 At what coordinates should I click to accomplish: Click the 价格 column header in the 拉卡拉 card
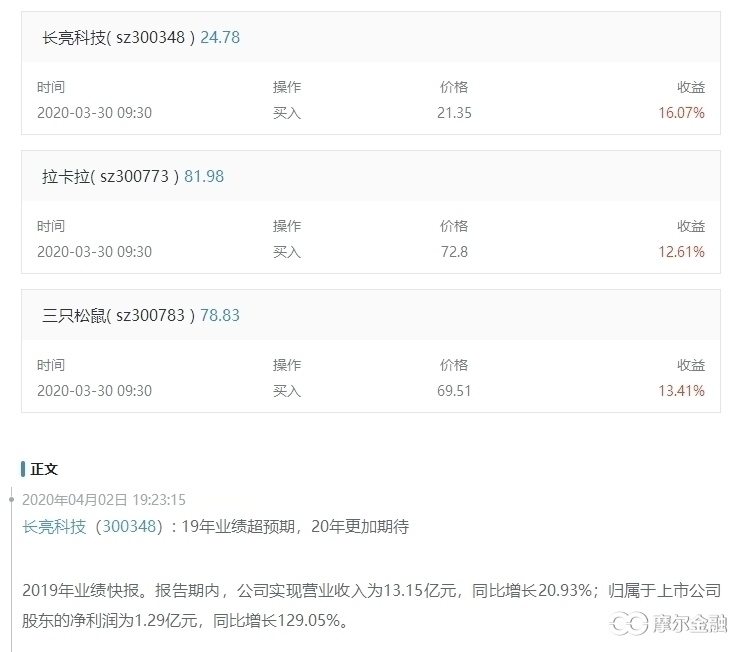click(x=454, y=226)
